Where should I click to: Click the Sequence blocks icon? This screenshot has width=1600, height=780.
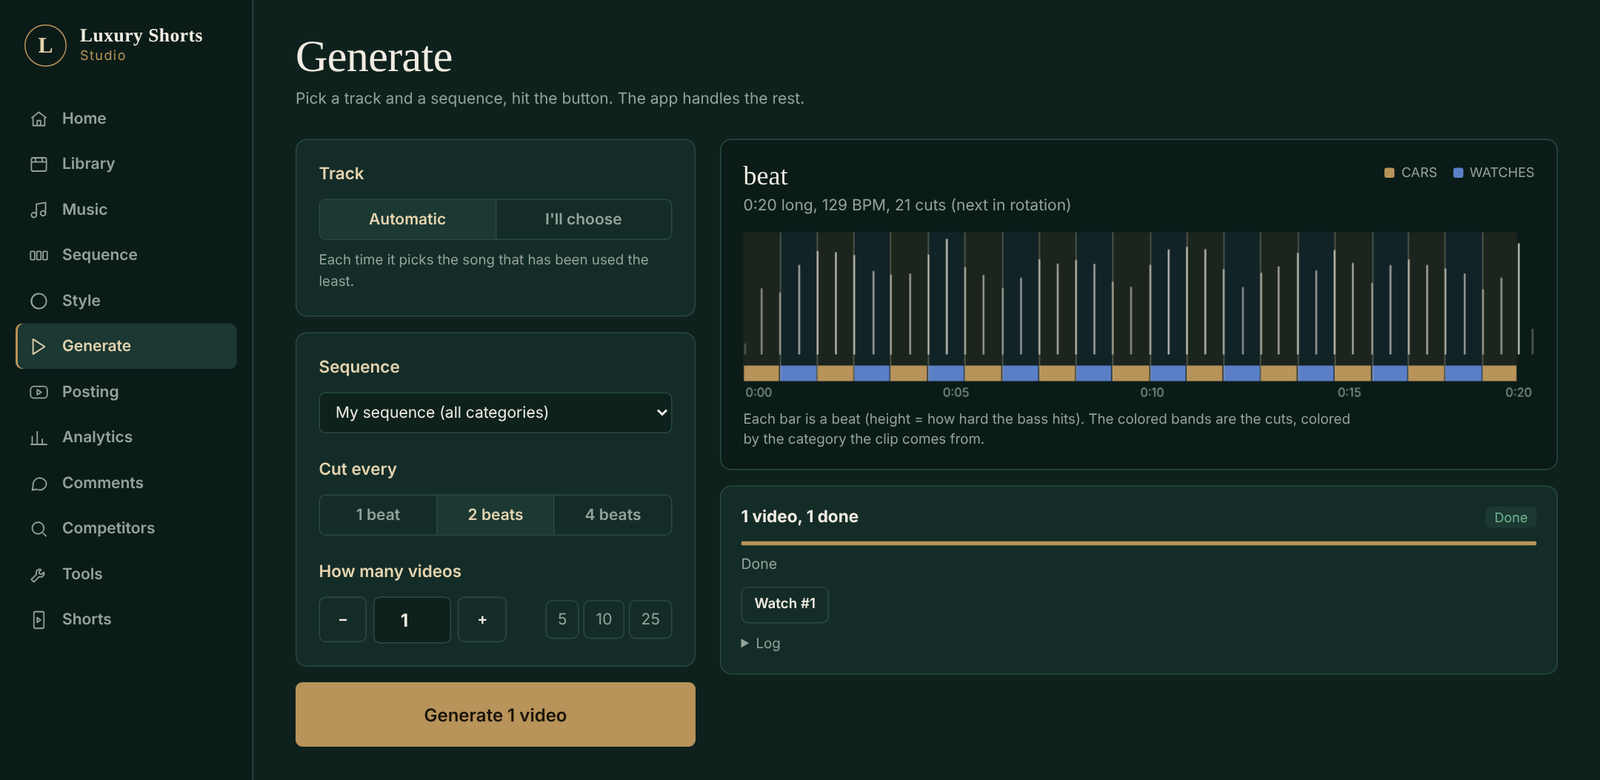click(39, 255)
